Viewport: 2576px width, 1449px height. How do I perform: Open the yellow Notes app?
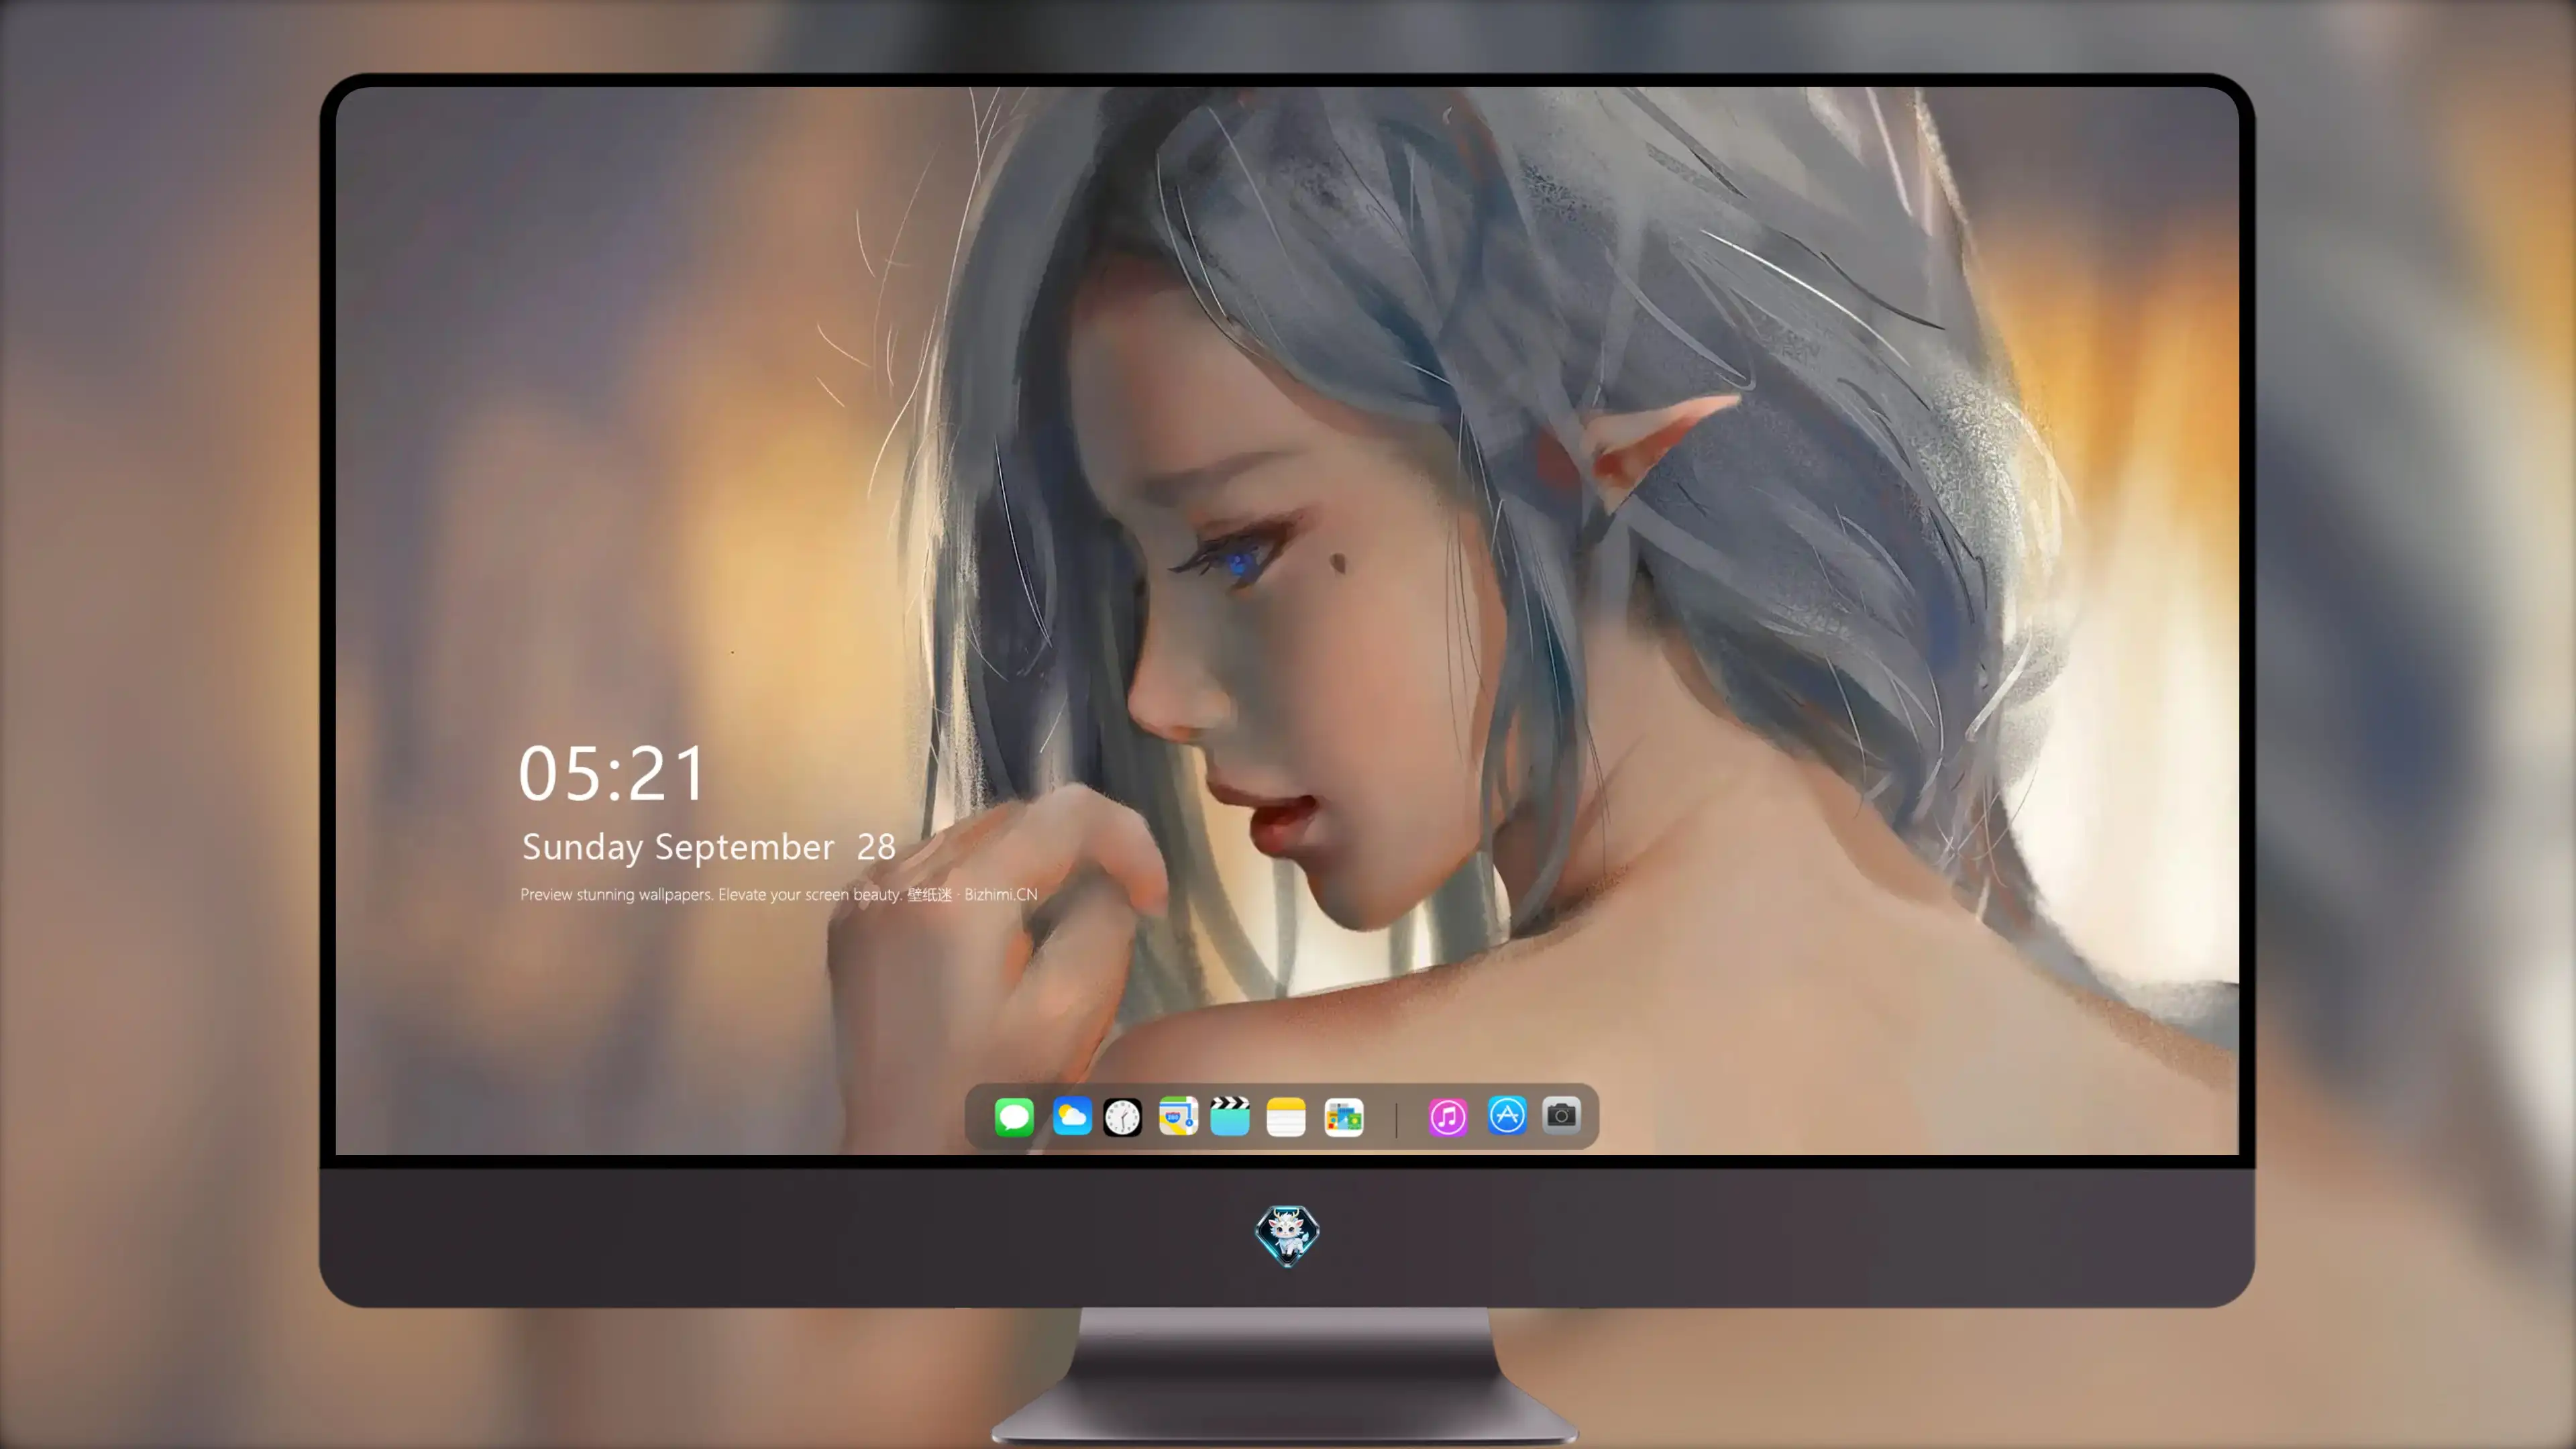(1285, 1117)
